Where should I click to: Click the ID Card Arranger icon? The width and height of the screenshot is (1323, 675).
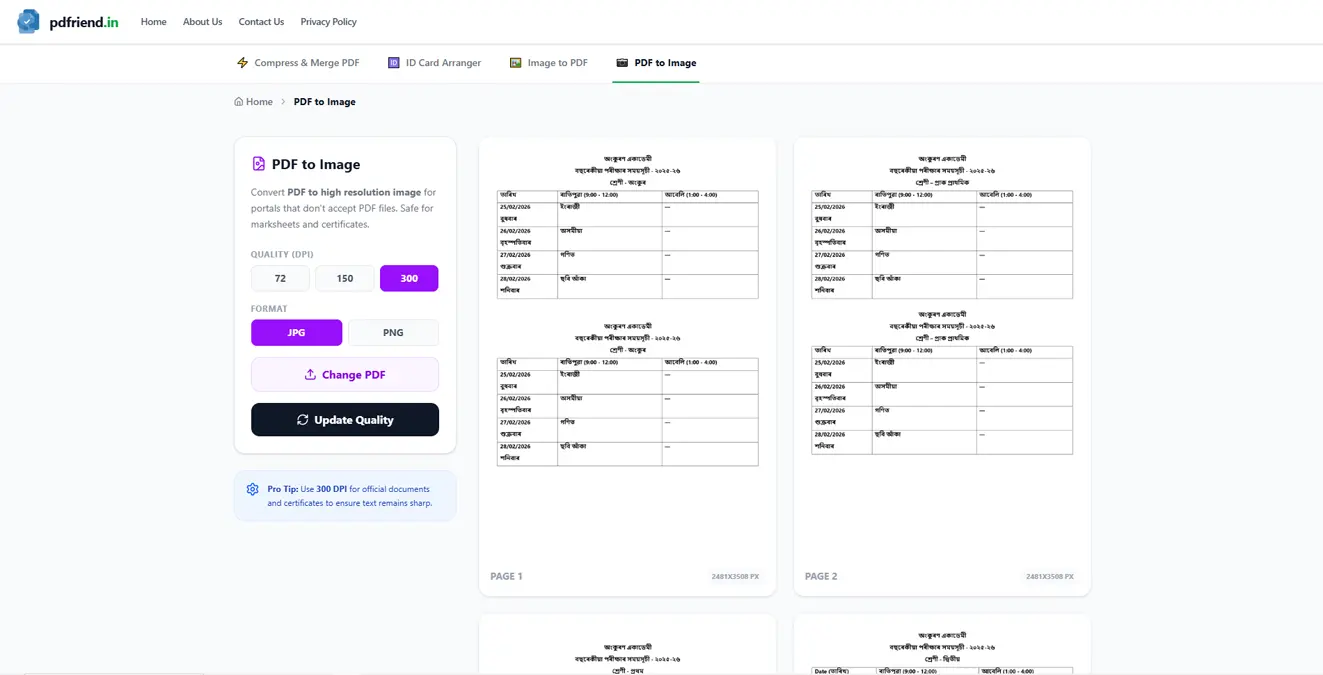pos(393,63)
